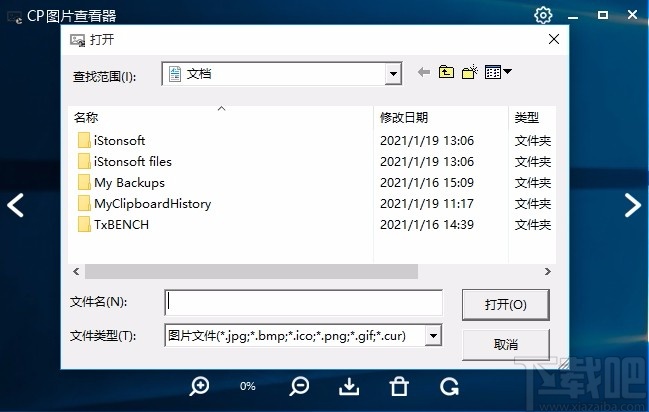649x412 pixels.
Task: Click the 2021/1/16 14:39 date cell
Action: point(427,225)
